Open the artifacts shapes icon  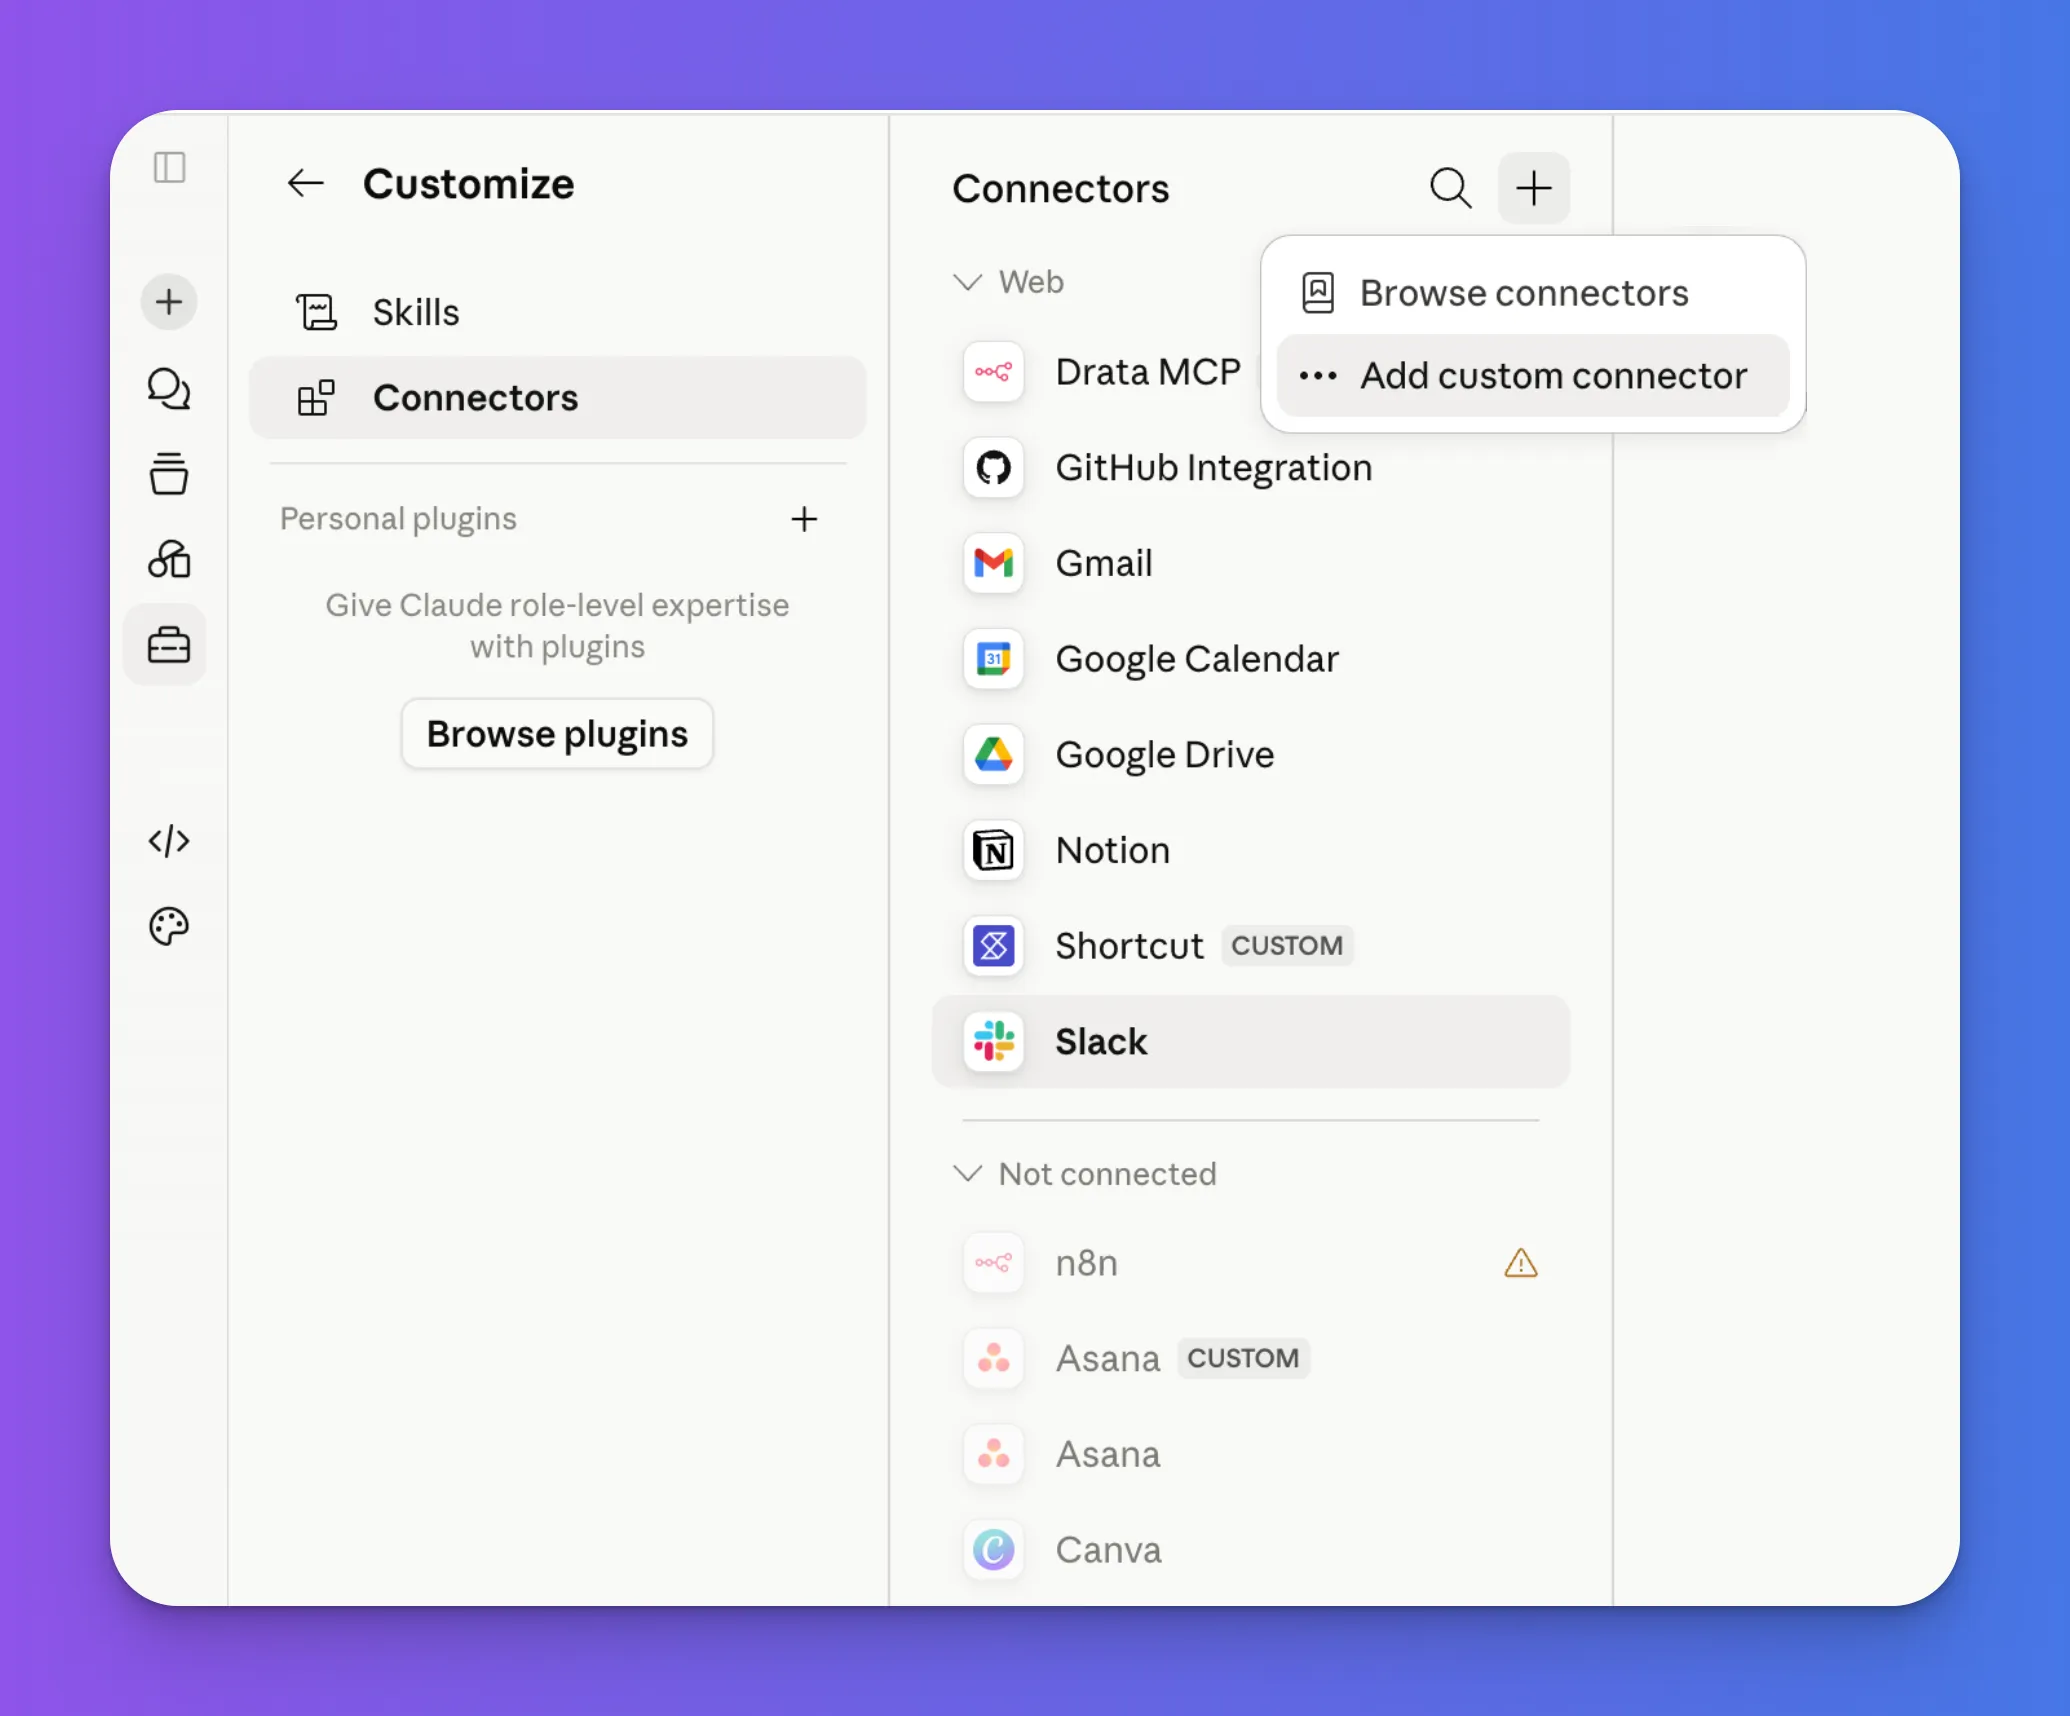coord(169,560)
